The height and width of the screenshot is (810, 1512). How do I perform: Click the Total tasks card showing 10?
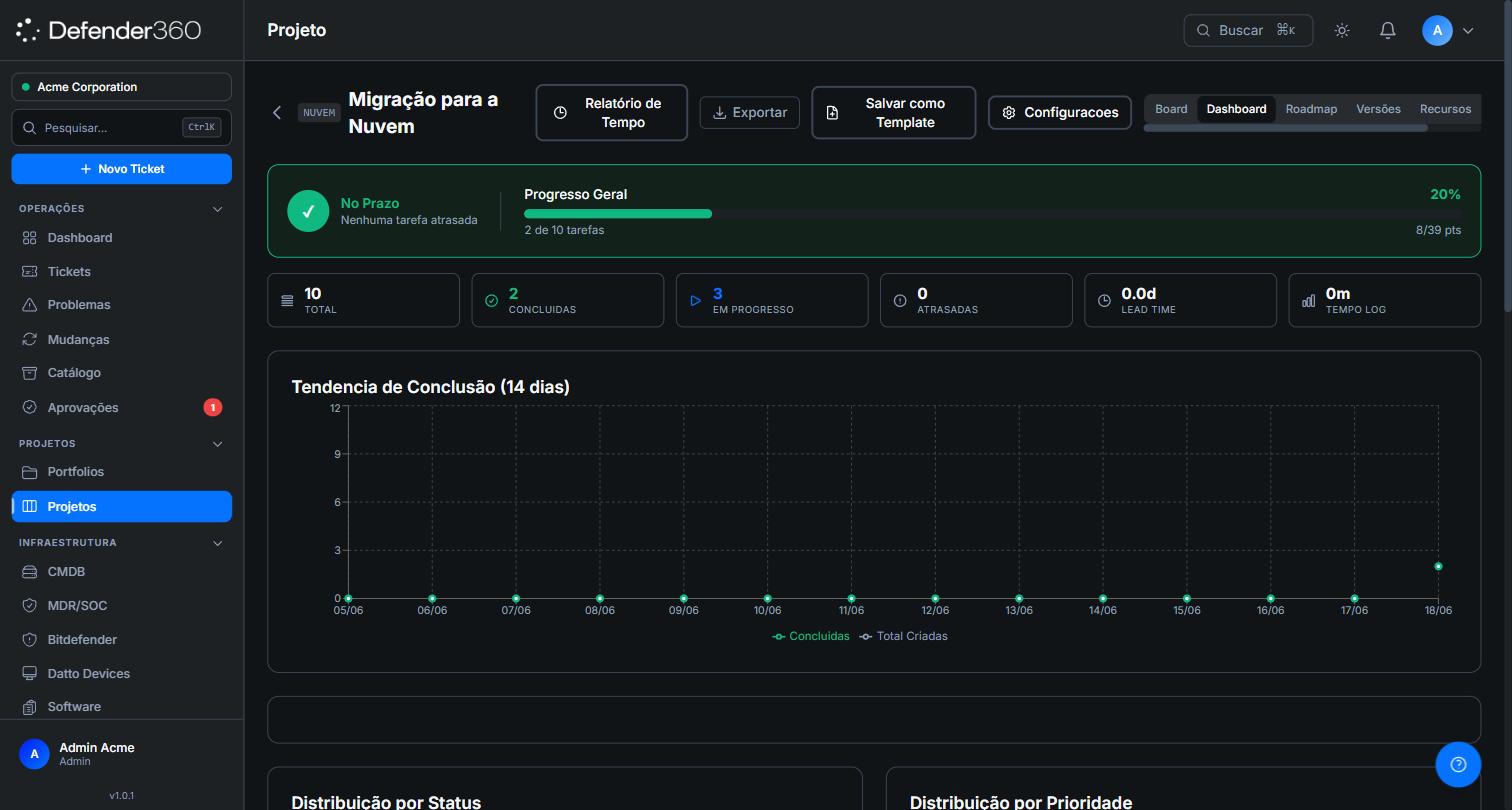click(363, 300)
